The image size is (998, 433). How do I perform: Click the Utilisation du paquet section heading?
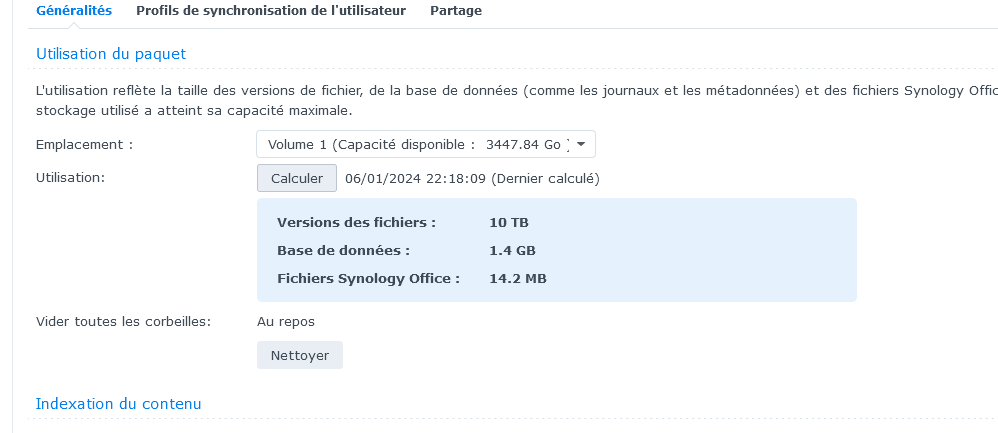pyautogui.click(x=111, y=54)
